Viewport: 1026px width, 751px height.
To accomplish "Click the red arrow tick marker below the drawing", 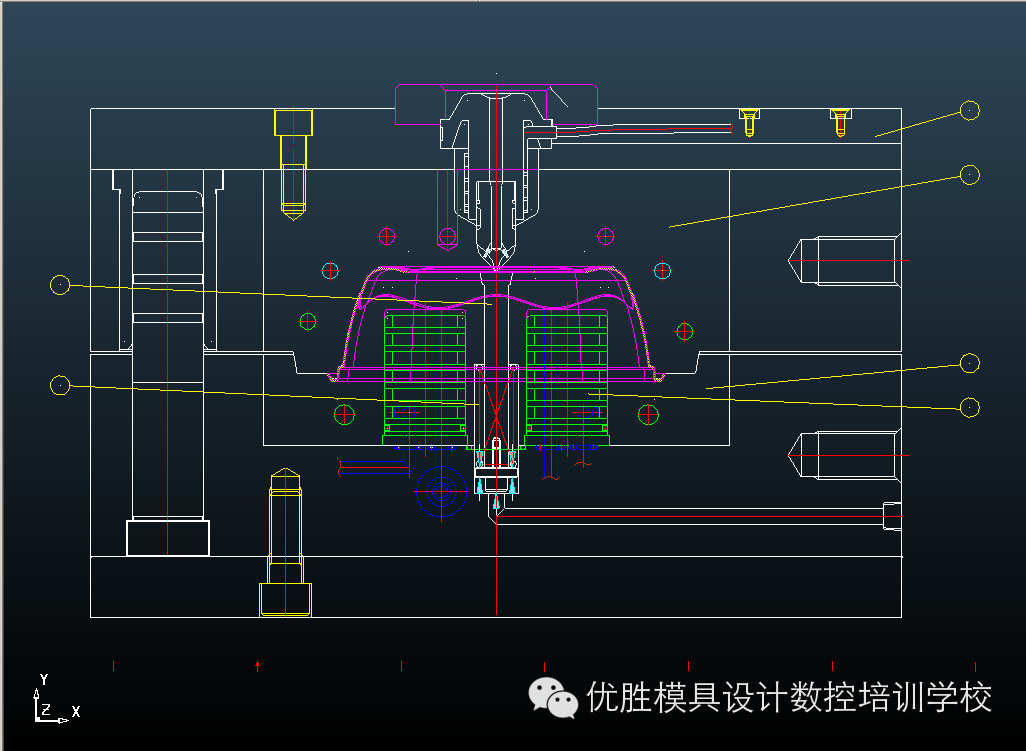I will [x=258, y=666].
